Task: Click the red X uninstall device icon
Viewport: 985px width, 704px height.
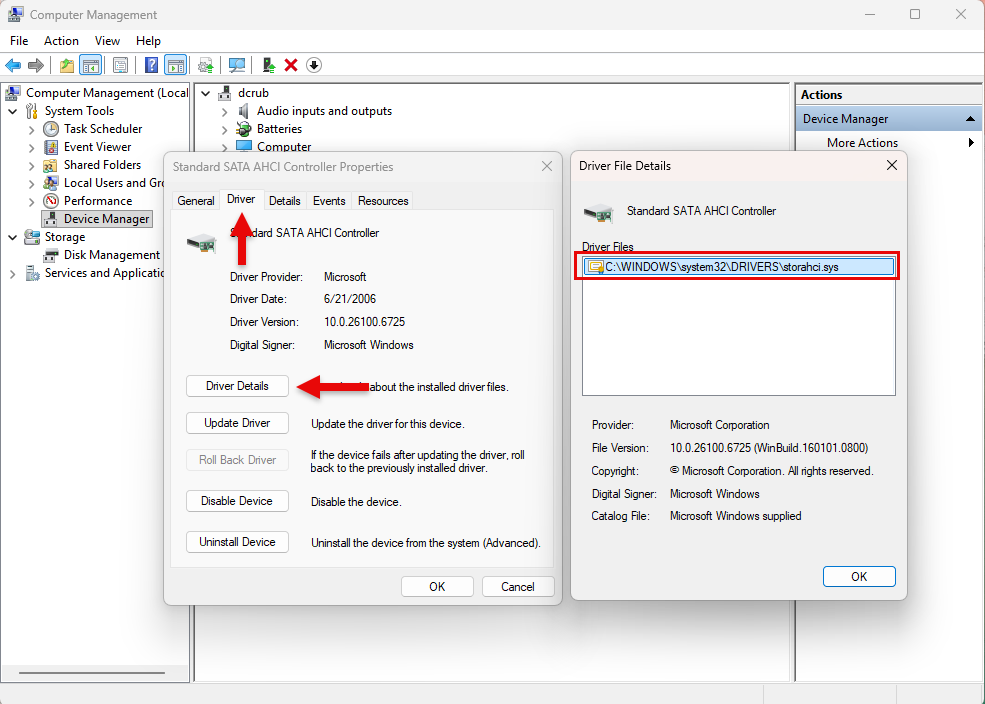Action: pyautogui.click(x=291, y=65)
